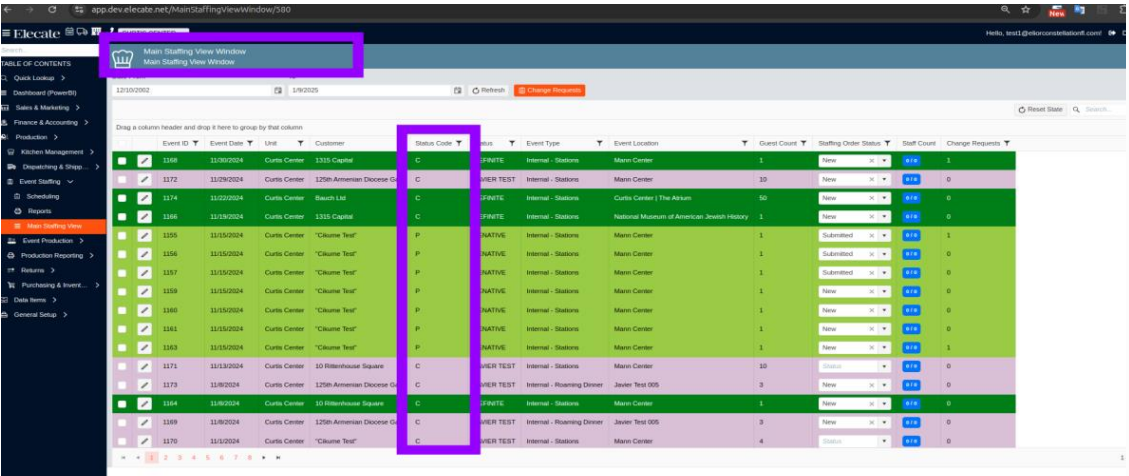The width and height of the screenshot is (1129, 476).
Task: Click the logout icon beside greeting
Action: (1112, 33)
